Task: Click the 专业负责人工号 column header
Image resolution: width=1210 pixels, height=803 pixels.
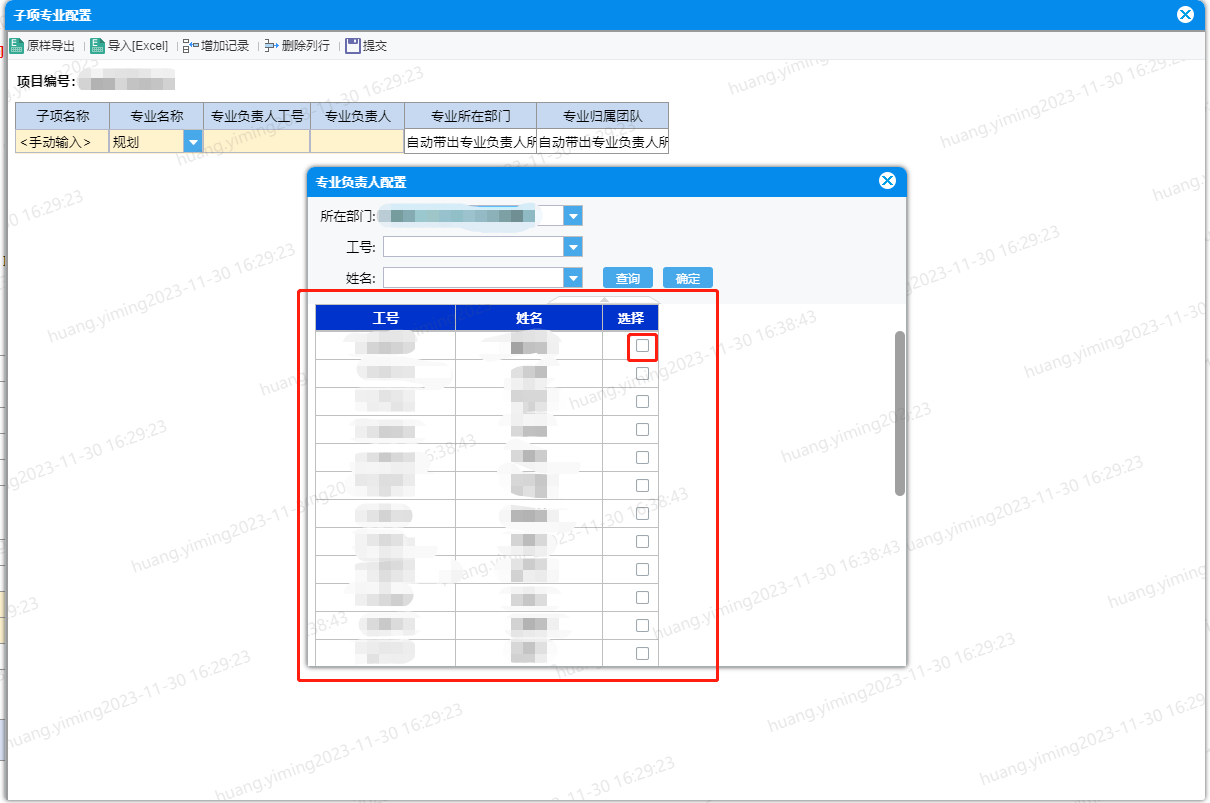Action: (x=257, y=116)
